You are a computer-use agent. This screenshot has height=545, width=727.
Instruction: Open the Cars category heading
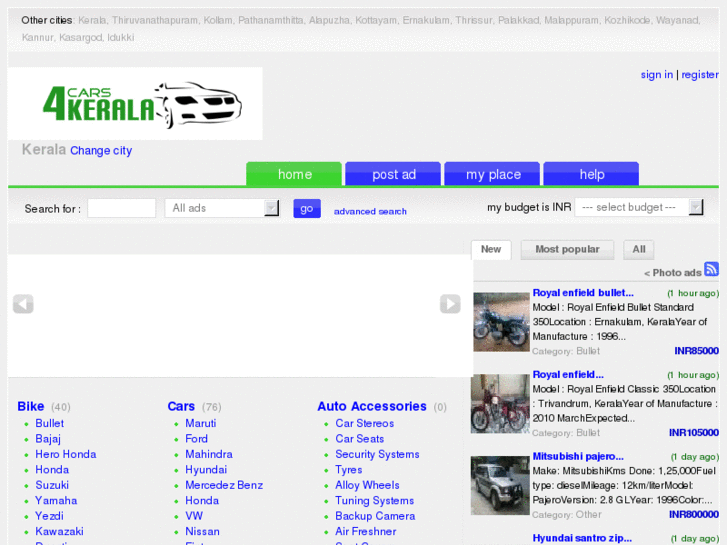click(x=181, y=406)
